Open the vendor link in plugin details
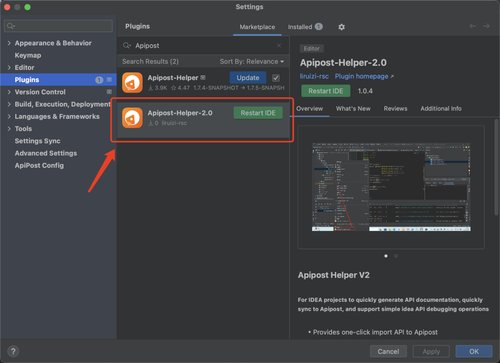Screen dimensions: 500x363 click(x=314, y=76)
